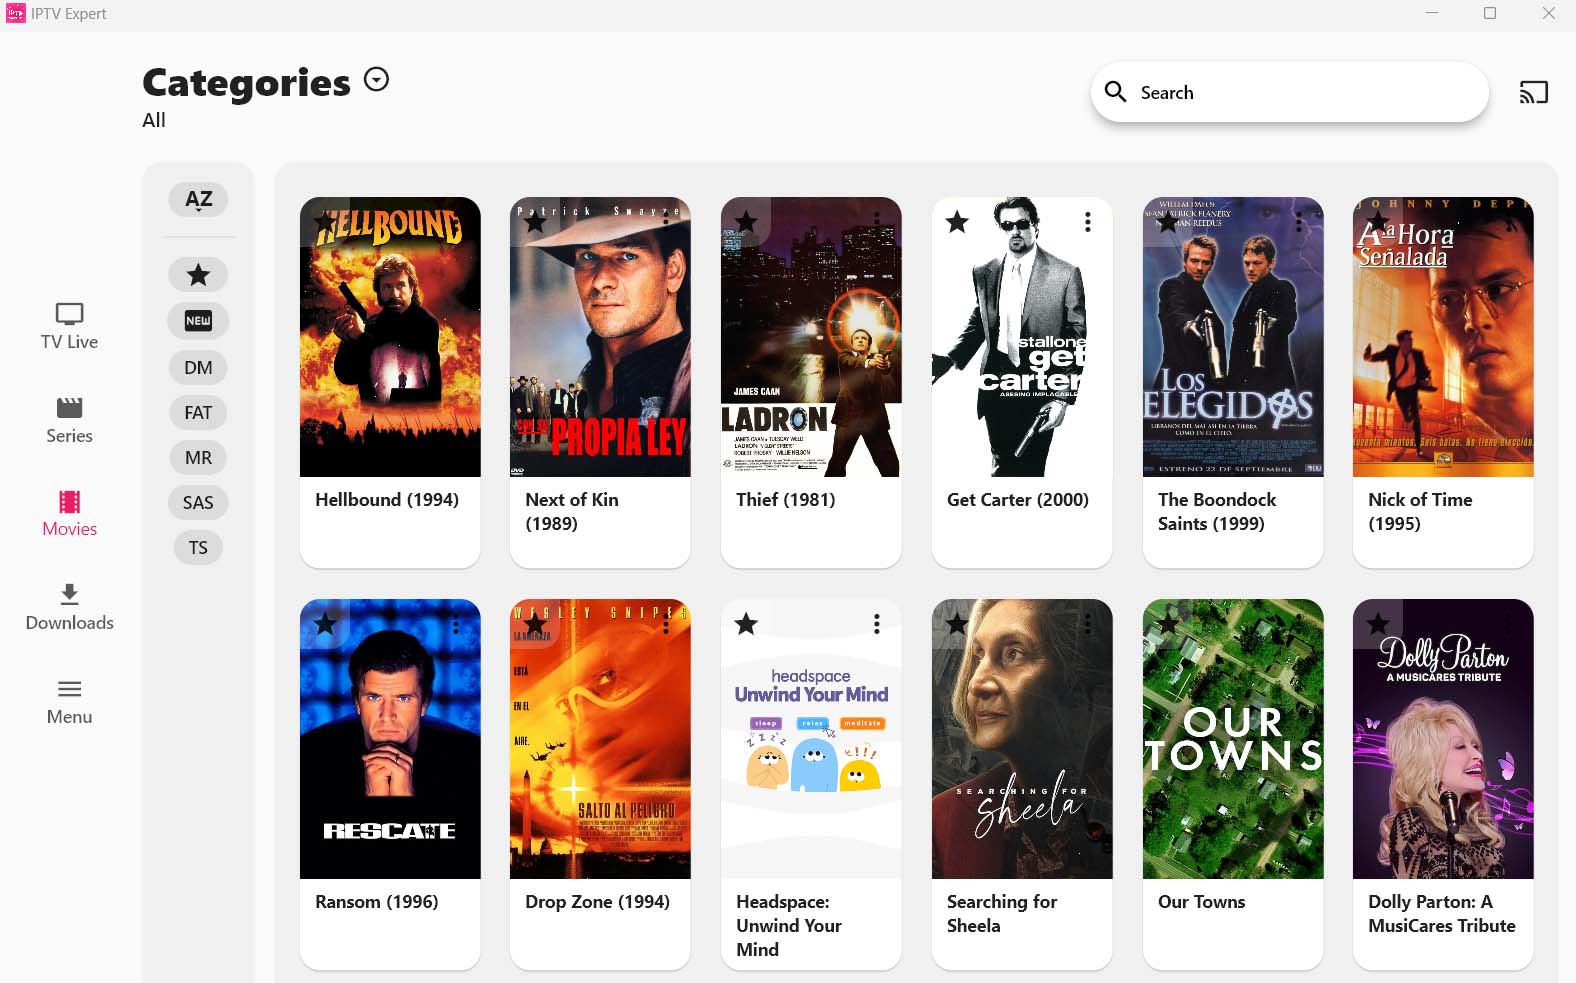Click the 'Get Carter (2000)' title
The image size is (1576, 983).
coord(1018,499)
